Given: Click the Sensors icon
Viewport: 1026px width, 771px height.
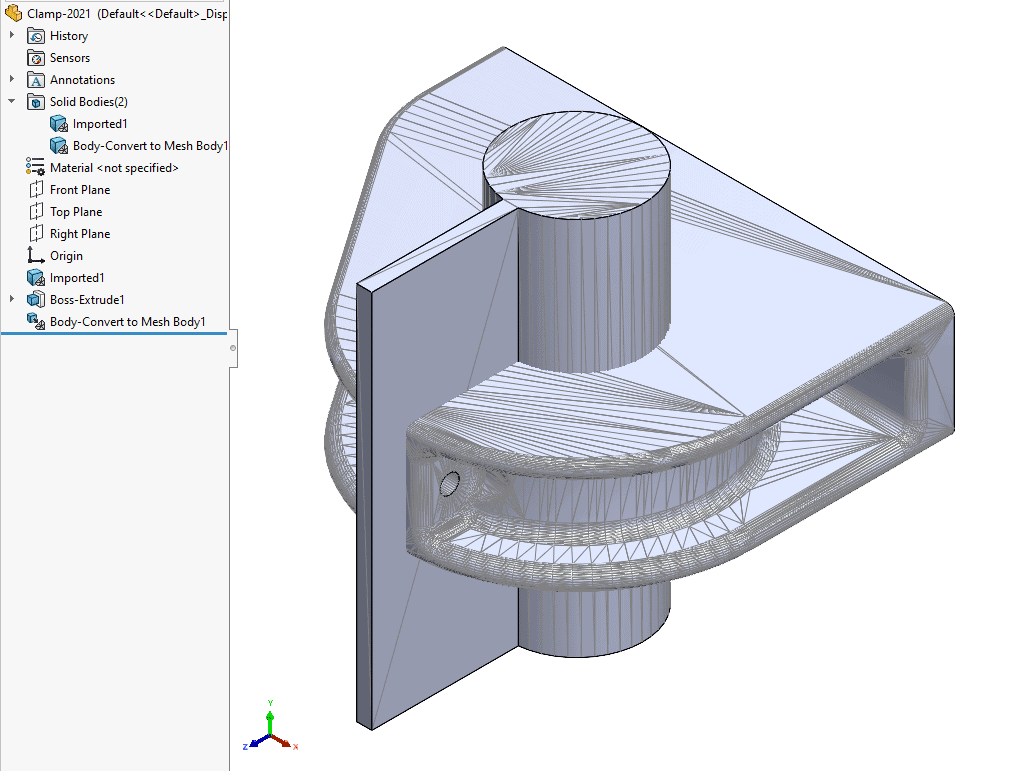Looking at the screenshot, I should pyautogui.click(x=36, y=57).
